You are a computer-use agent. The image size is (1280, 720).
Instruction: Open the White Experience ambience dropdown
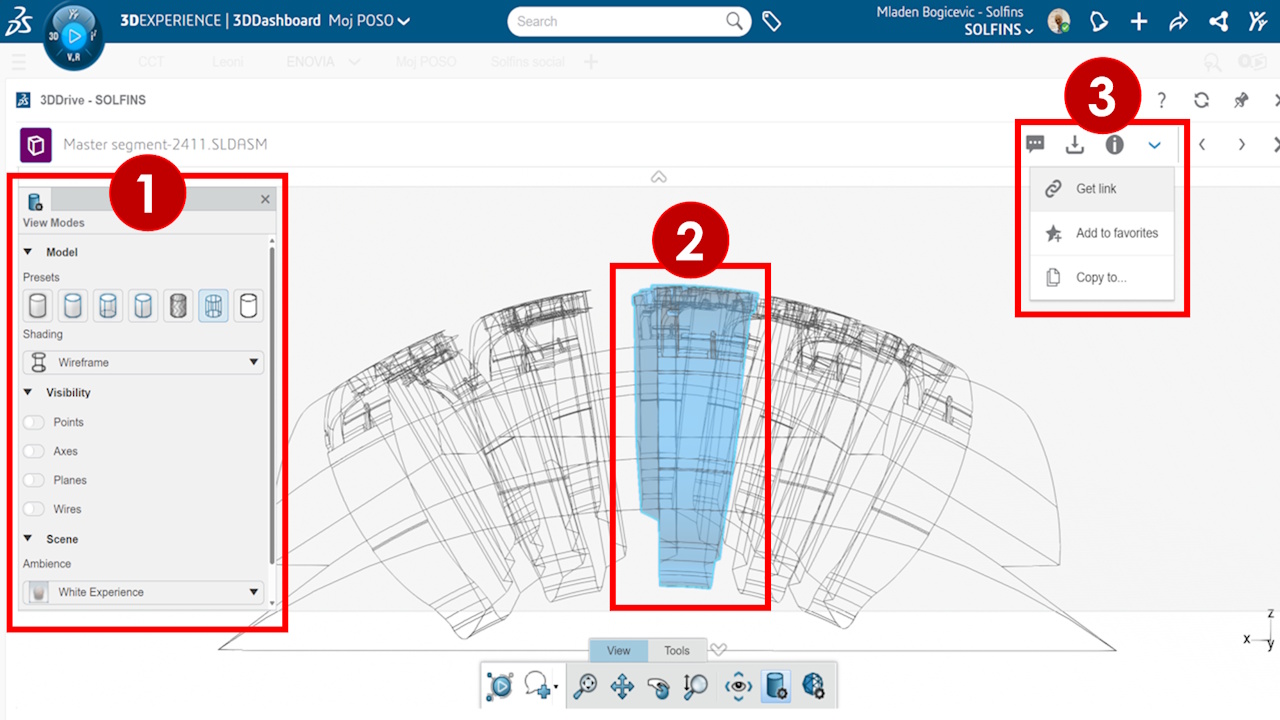click(x=143, y=593)
